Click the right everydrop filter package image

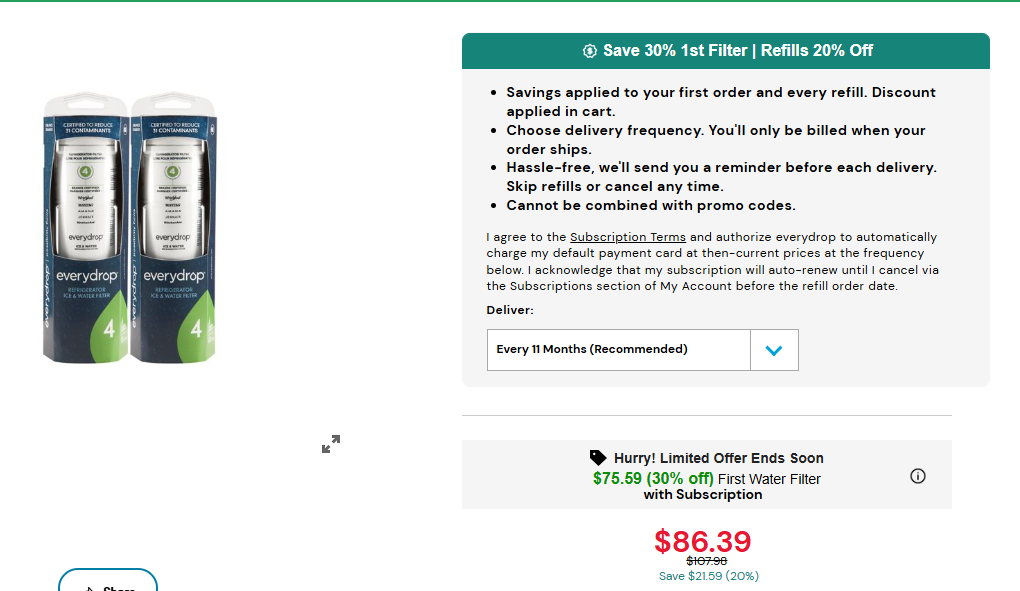174,229
